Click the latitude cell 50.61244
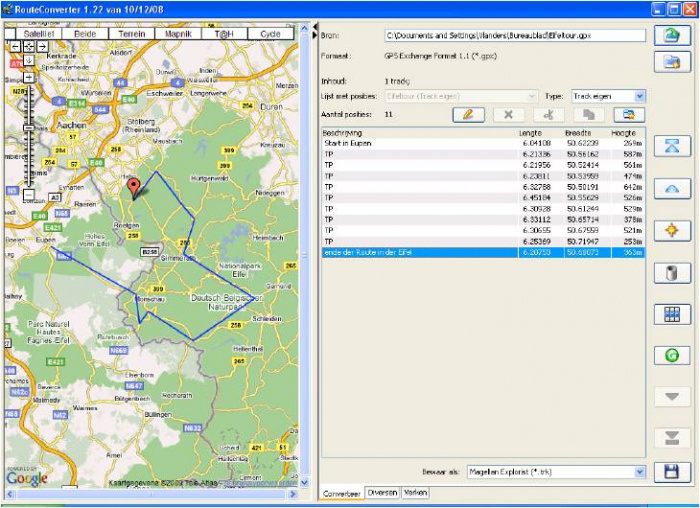This screenshot has height=508, width=700. point(583,209)
